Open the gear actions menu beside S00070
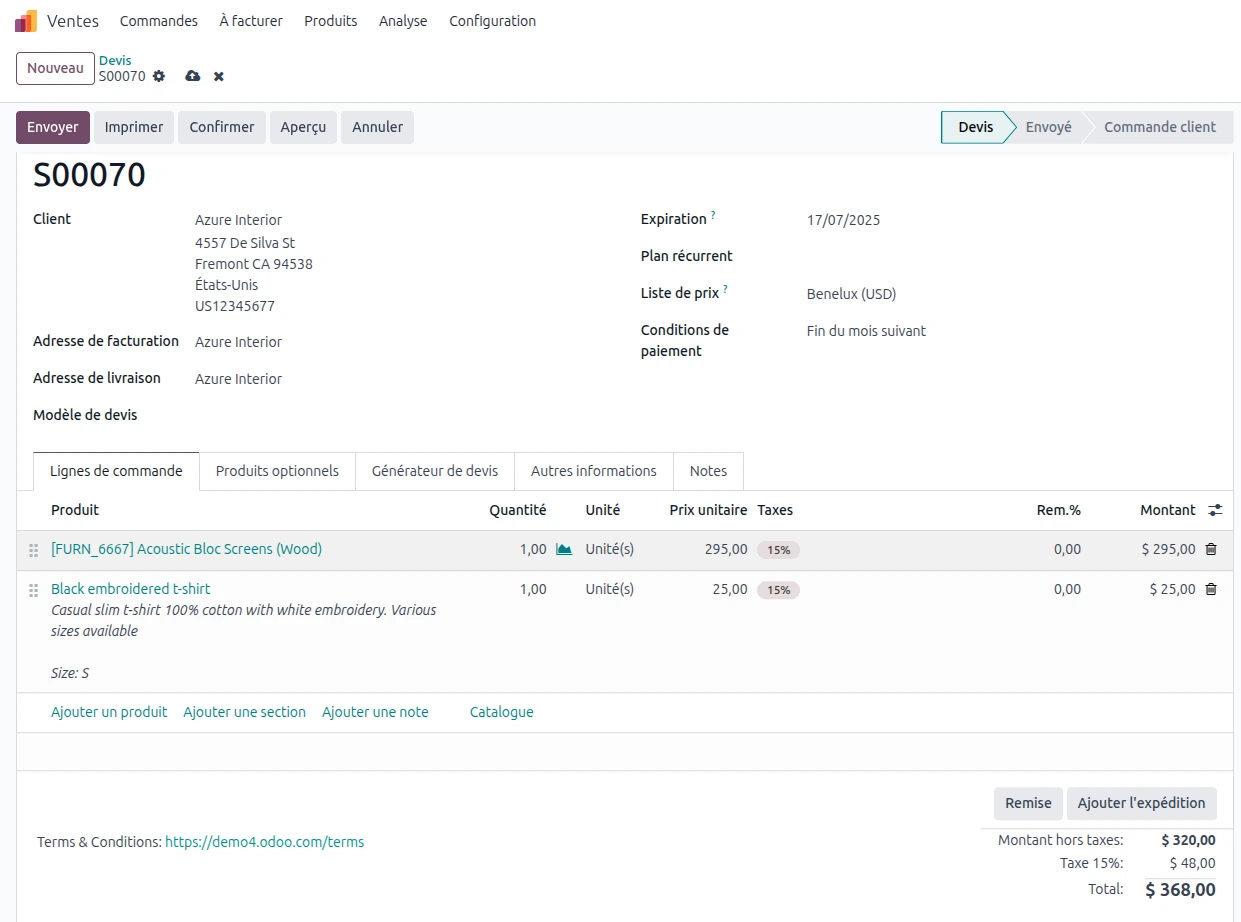Viewport: 1241px width, 922px height. pos(159,76)
